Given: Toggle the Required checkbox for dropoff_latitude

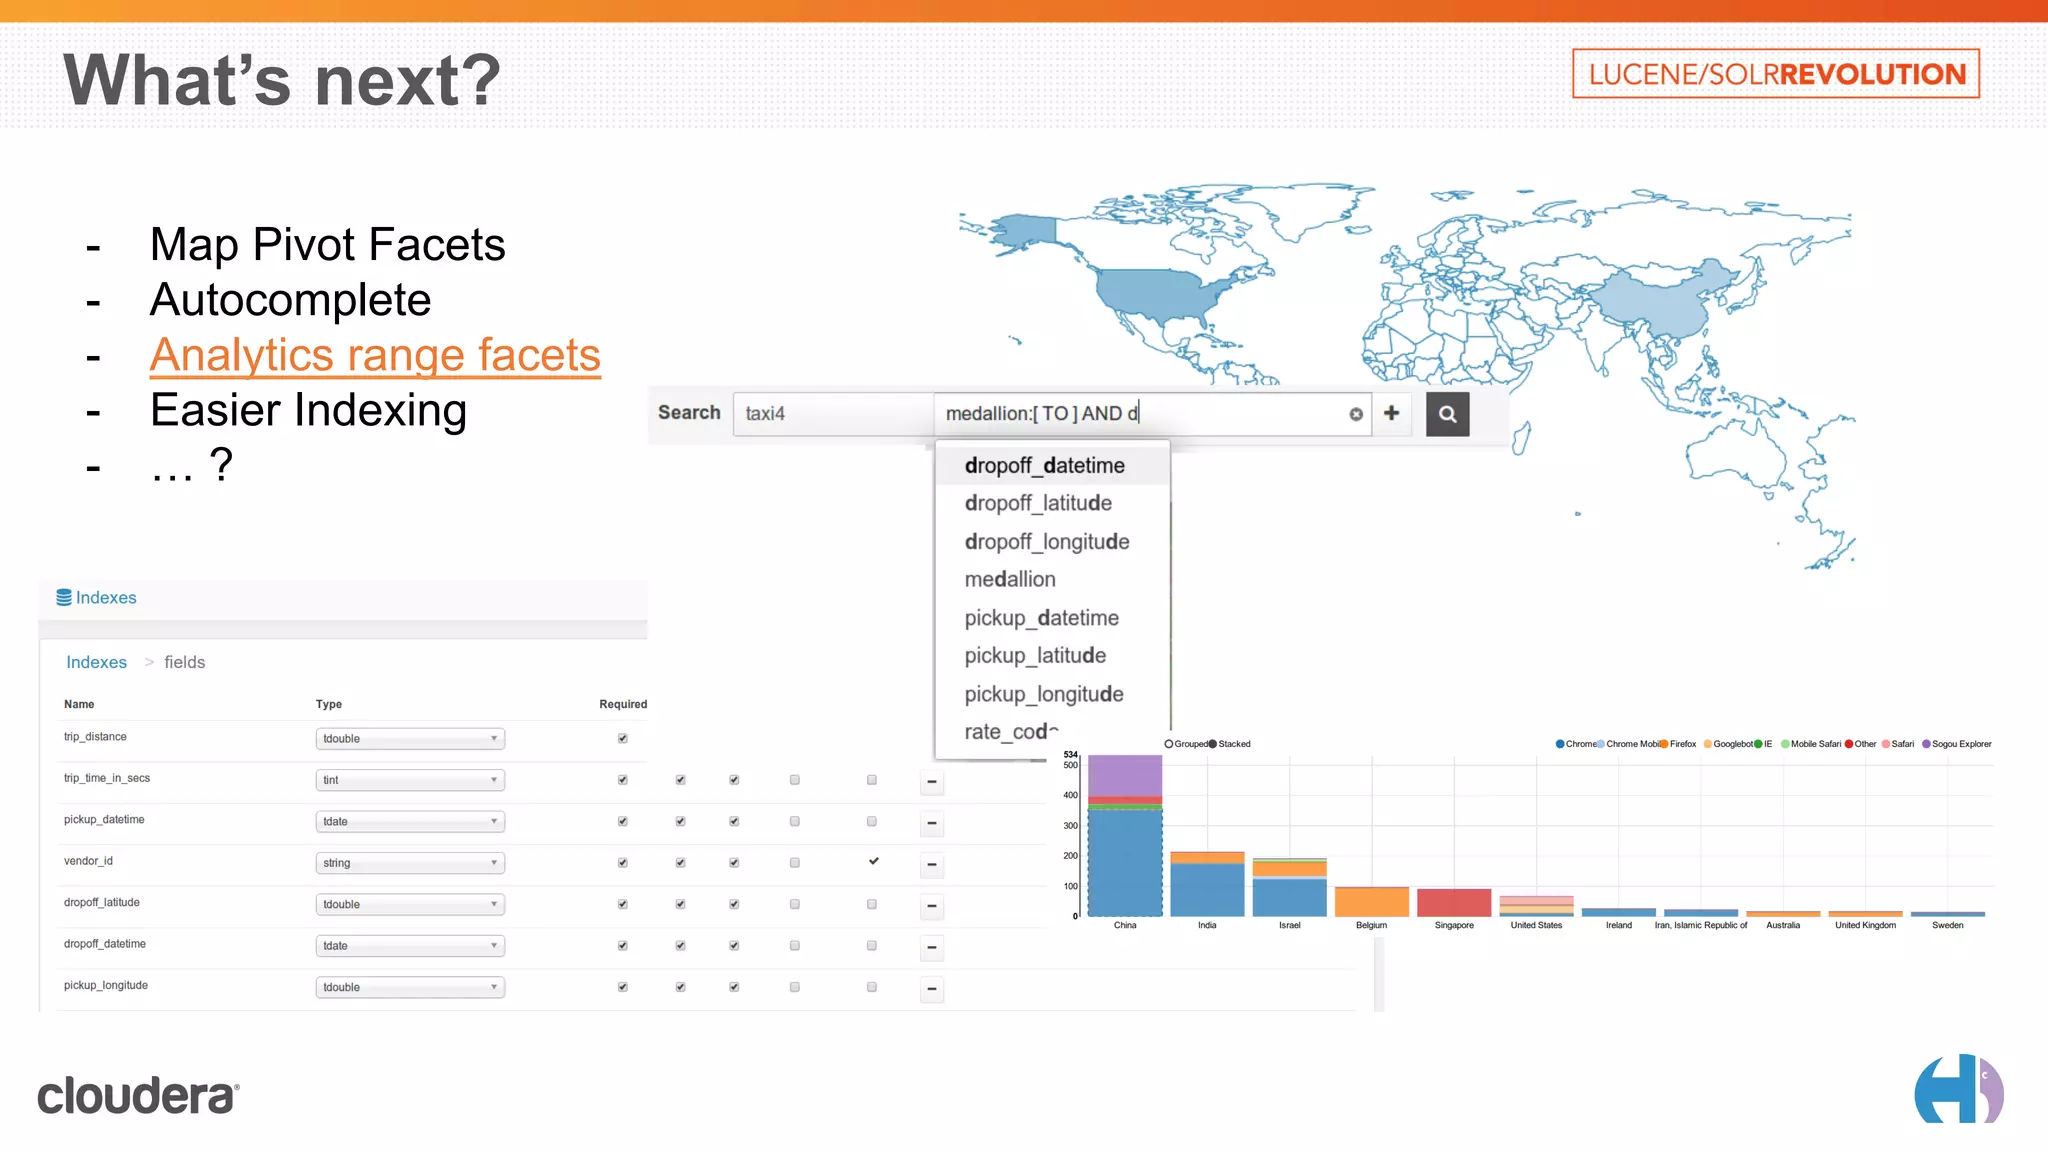Looking at the screenshot, I should [622, 905].
